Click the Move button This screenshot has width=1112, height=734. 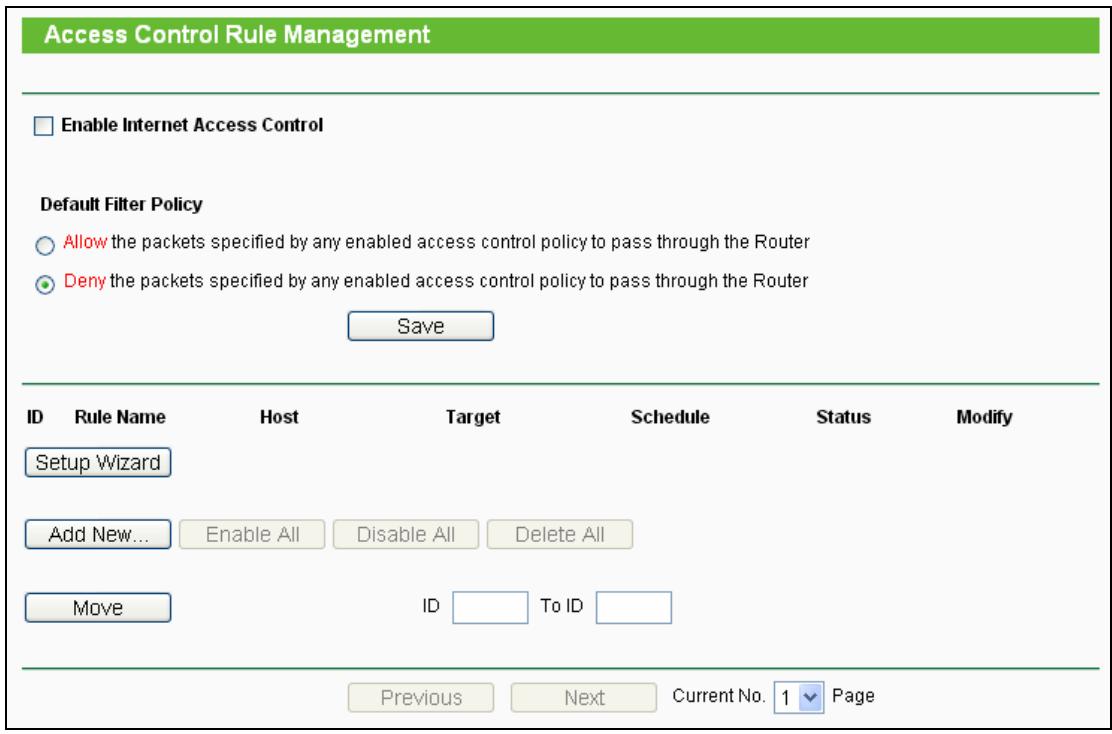[98, 608]
